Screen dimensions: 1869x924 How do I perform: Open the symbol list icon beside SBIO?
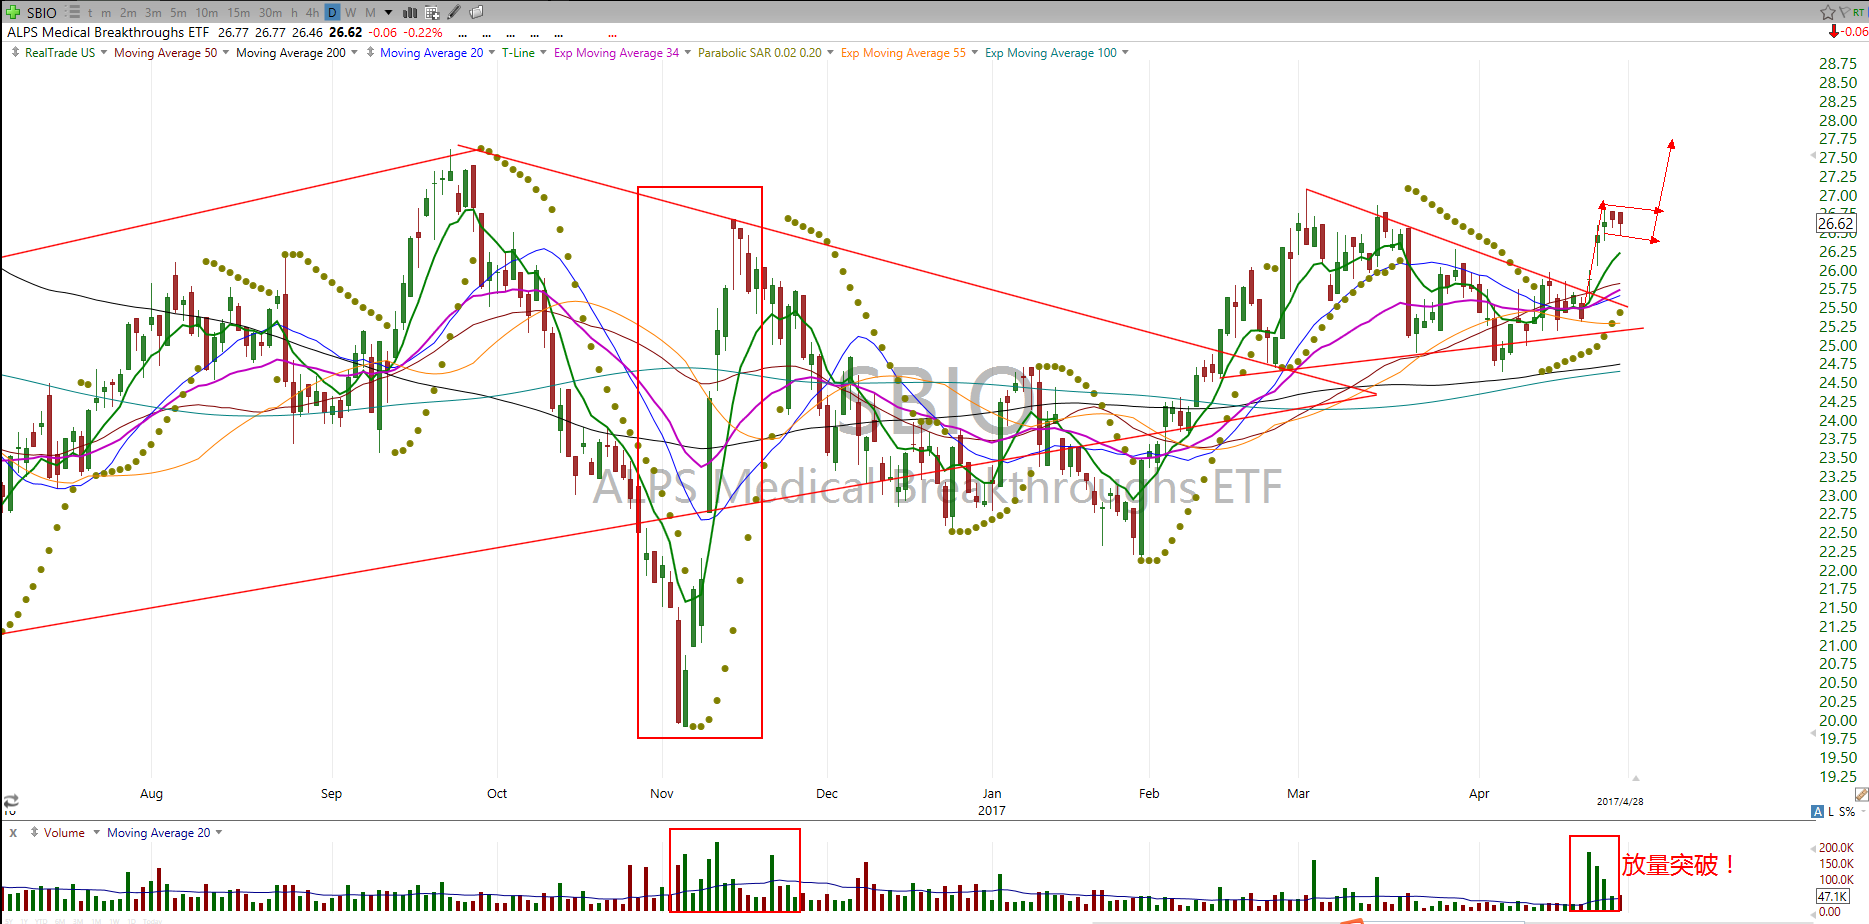click(x=73, y=12)
